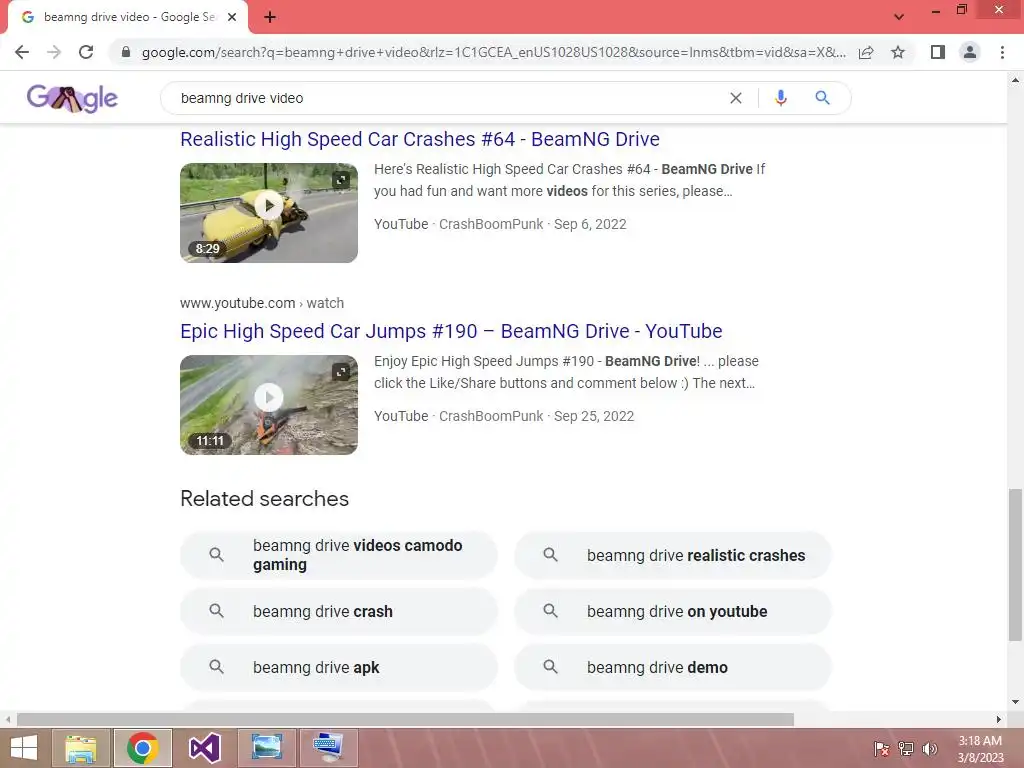Open the Windows Start button
This screenshot has height=768, width=1024.
pyautogui.click(x=24, y=748)
